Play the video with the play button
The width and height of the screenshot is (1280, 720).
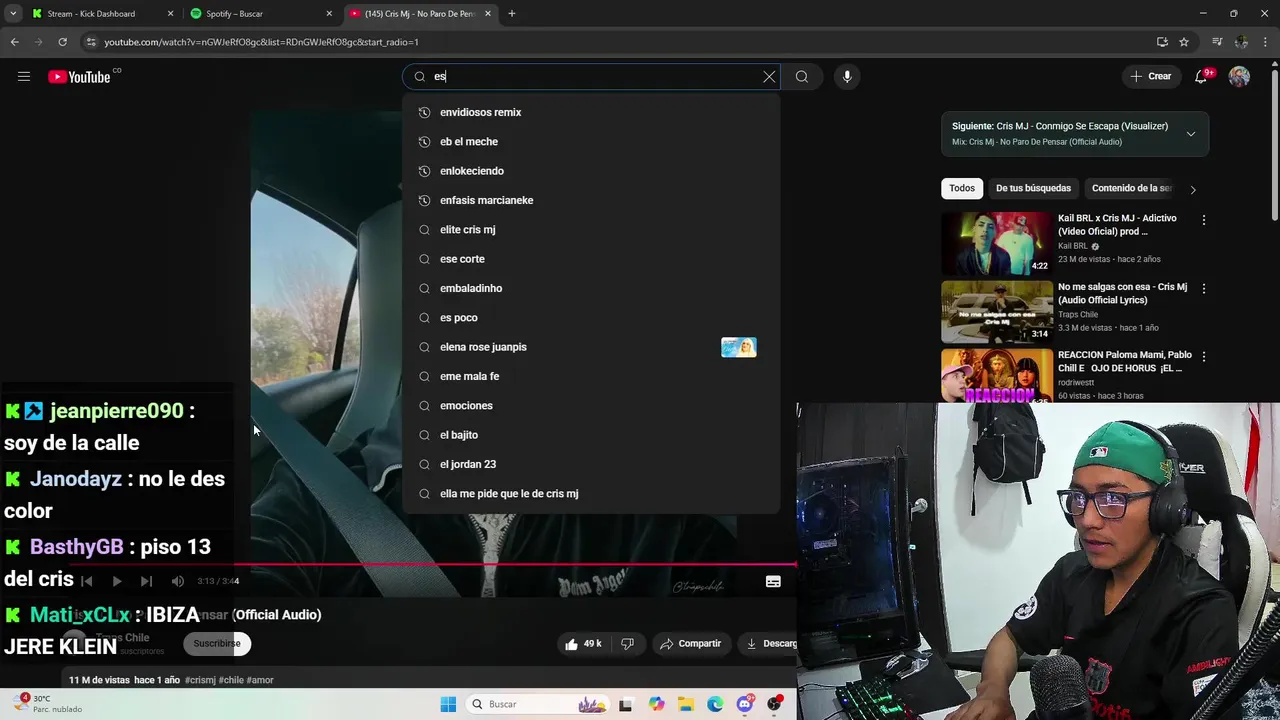coord(117,581)
